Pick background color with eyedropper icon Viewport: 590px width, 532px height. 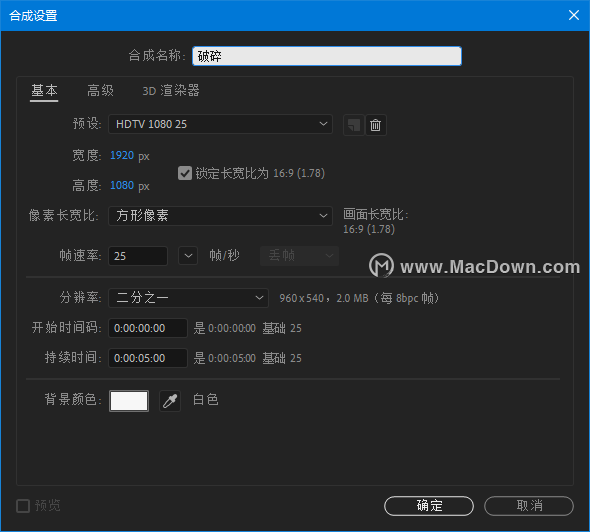[170, 401]
